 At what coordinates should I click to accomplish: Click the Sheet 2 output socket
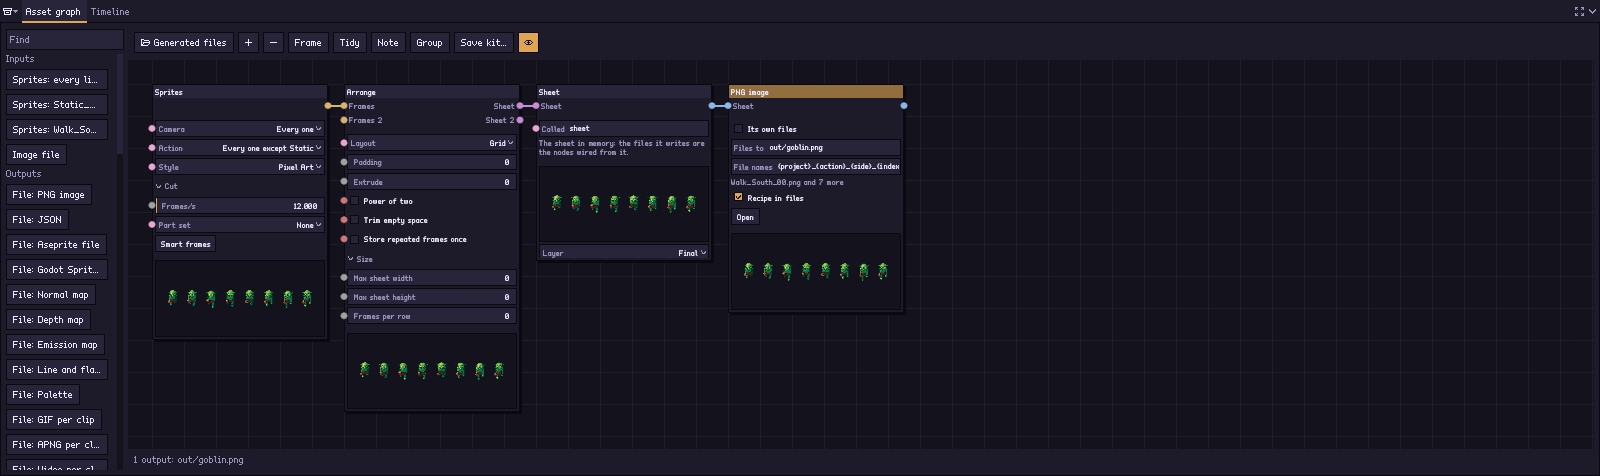(x=520, y=120)
